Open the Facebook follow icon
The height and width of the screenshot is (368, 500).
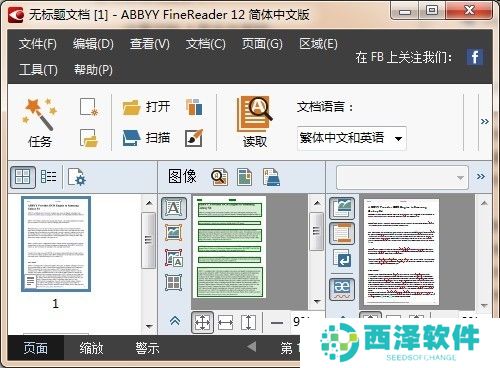(475, 57)
